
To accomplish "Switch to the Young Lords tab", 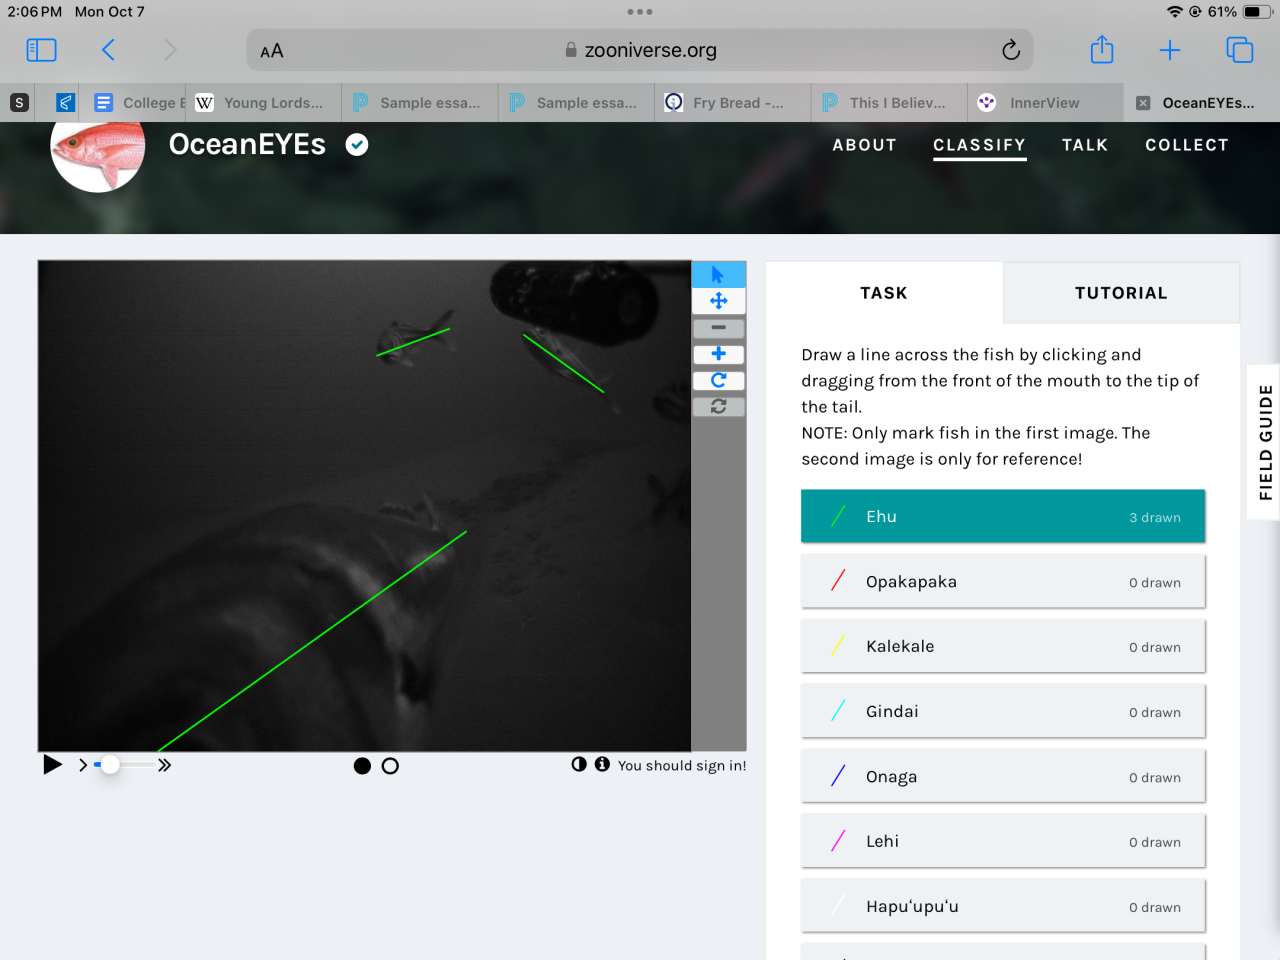I will click(263, 102).
